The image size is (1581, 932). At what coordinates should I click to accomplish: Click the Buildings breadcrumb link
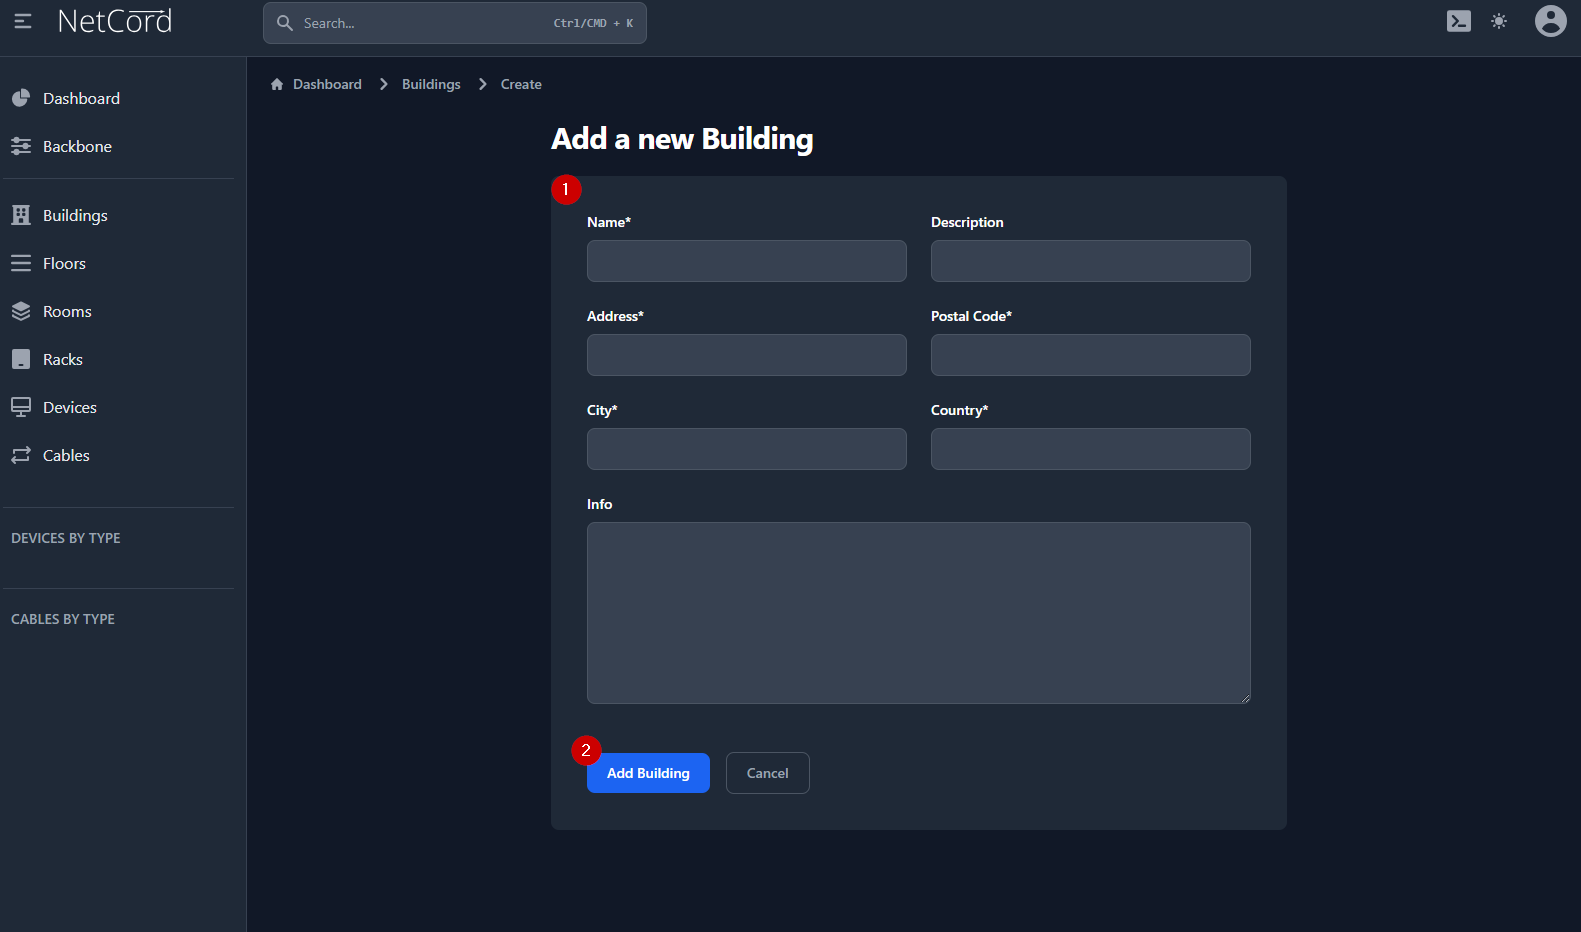pyautogui.click(x=431, y=84)
